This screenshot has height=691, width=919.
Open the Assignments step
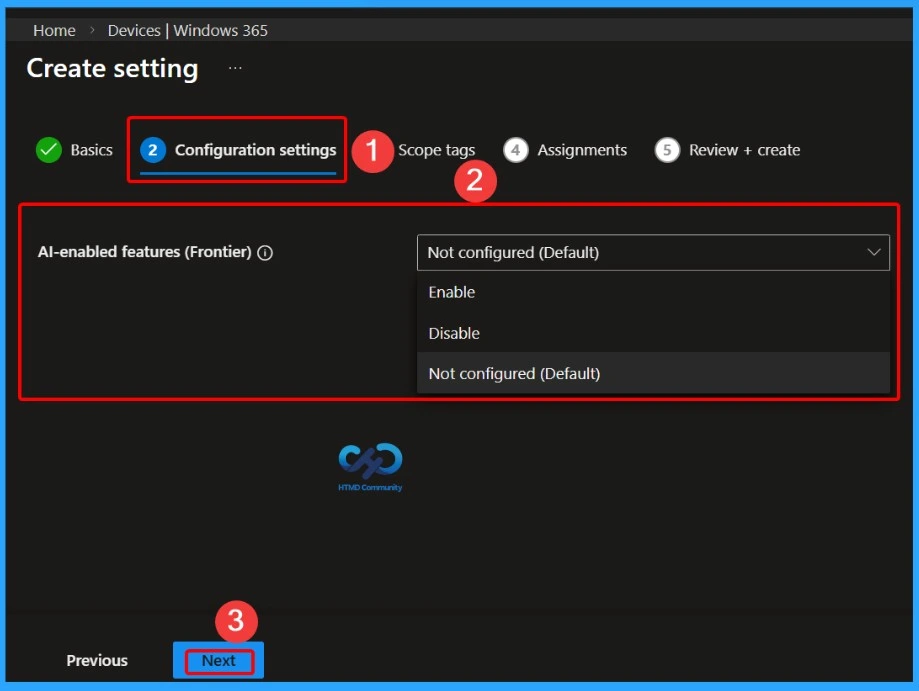point(582,150)
